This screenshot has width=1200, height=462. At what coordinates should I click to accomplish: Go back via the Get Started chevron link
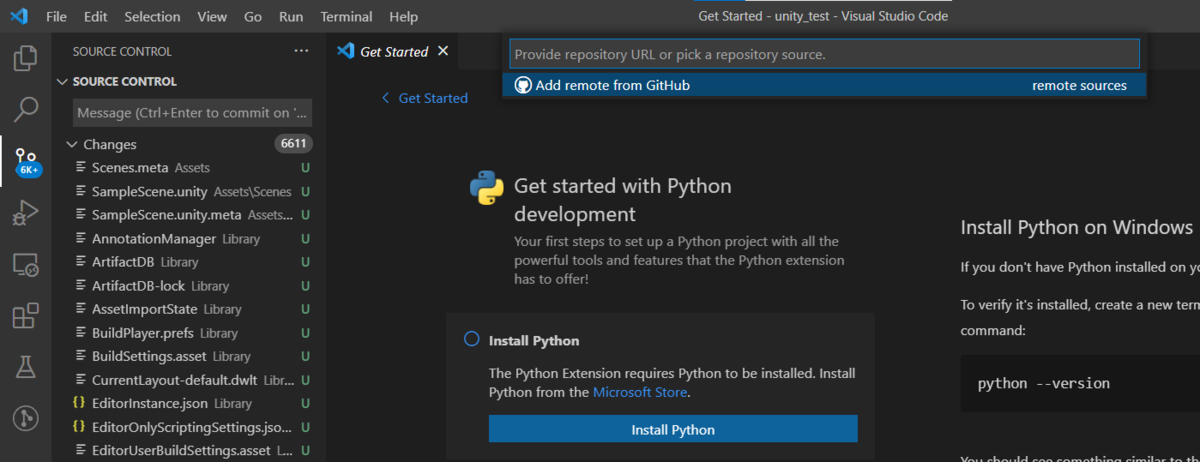click(x=425, y=98)
